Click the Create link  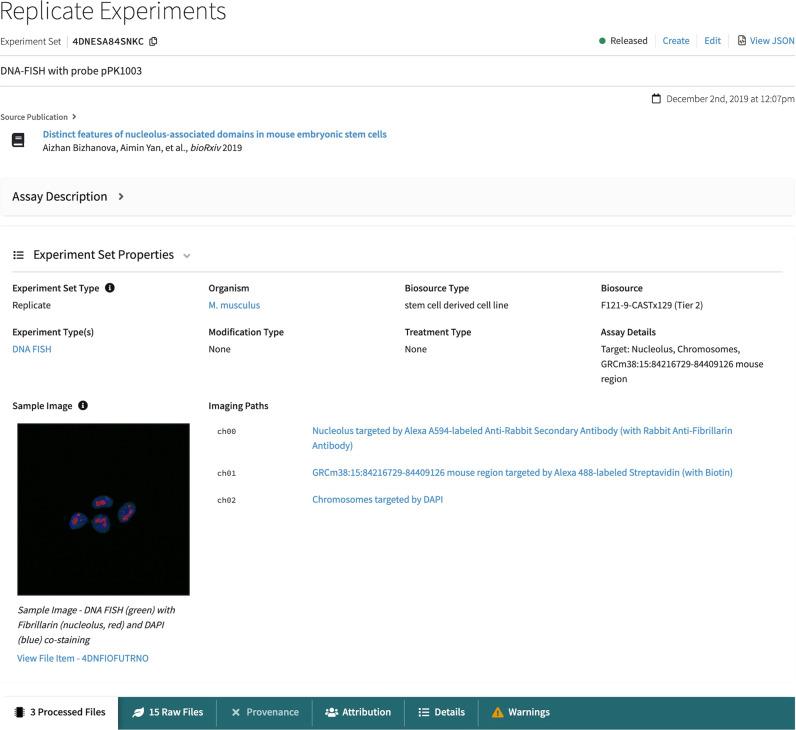pyautogui.click(x=676, y=41)
